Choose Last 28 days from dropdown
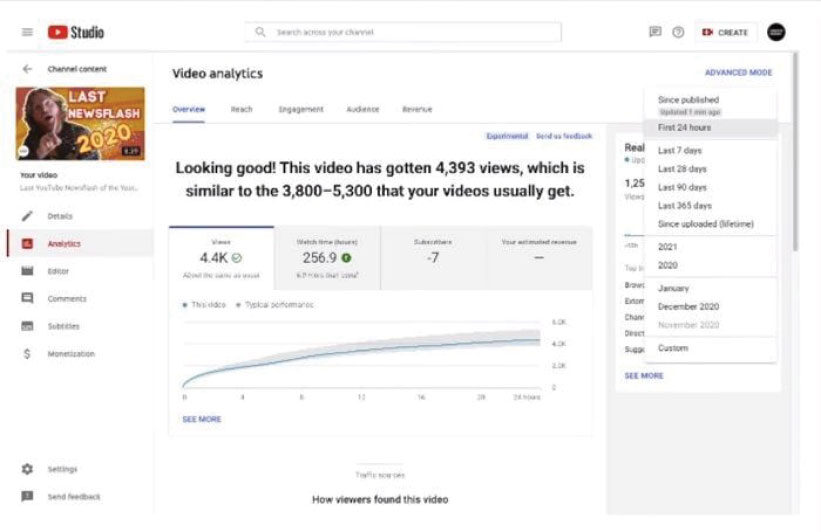 pyautogui.click(x=682, y=169)
